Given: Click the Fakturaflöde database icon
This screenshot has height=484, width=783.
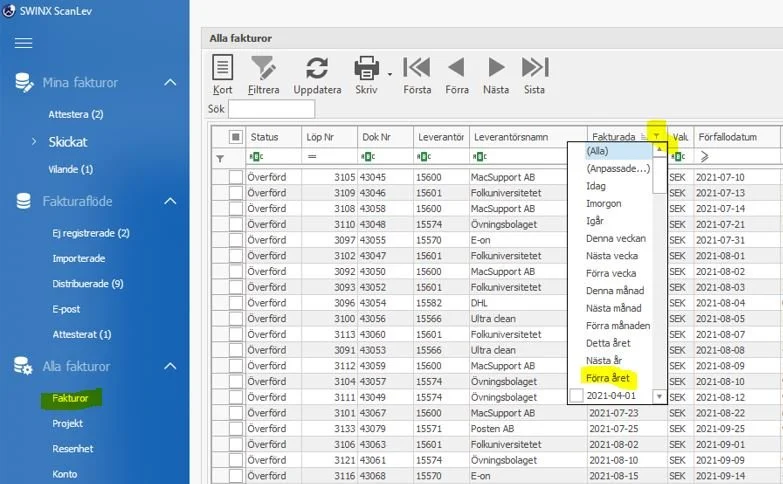Looking at the screenshot, I should click(x=23, y=201).
